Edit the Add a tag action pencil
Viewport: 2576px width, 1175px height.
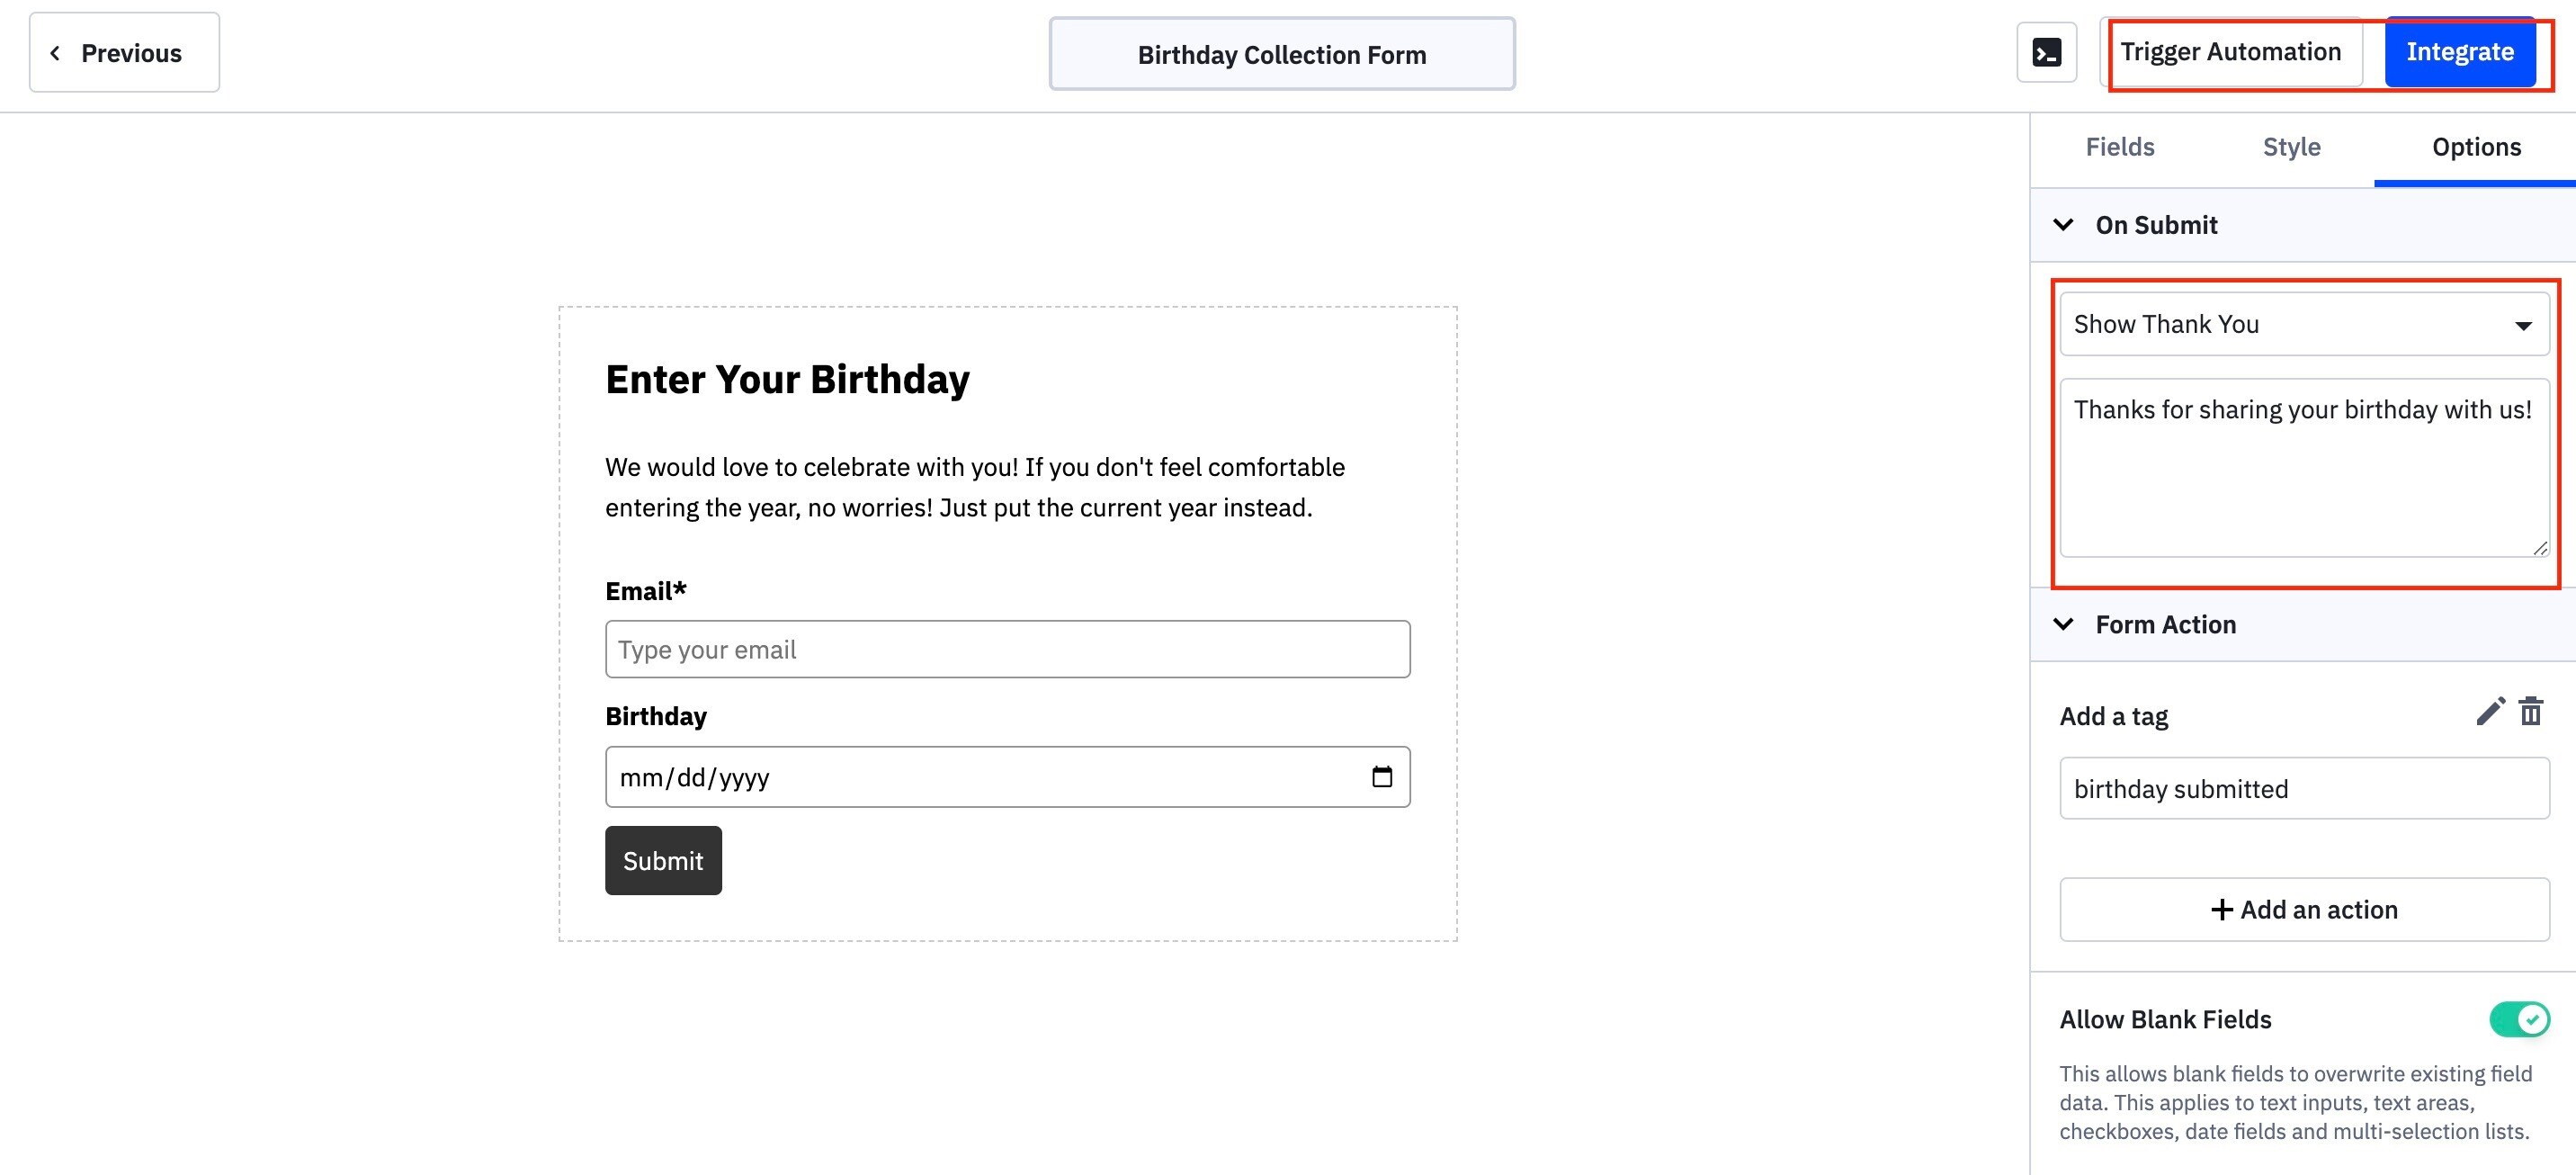coord(2490,712)
